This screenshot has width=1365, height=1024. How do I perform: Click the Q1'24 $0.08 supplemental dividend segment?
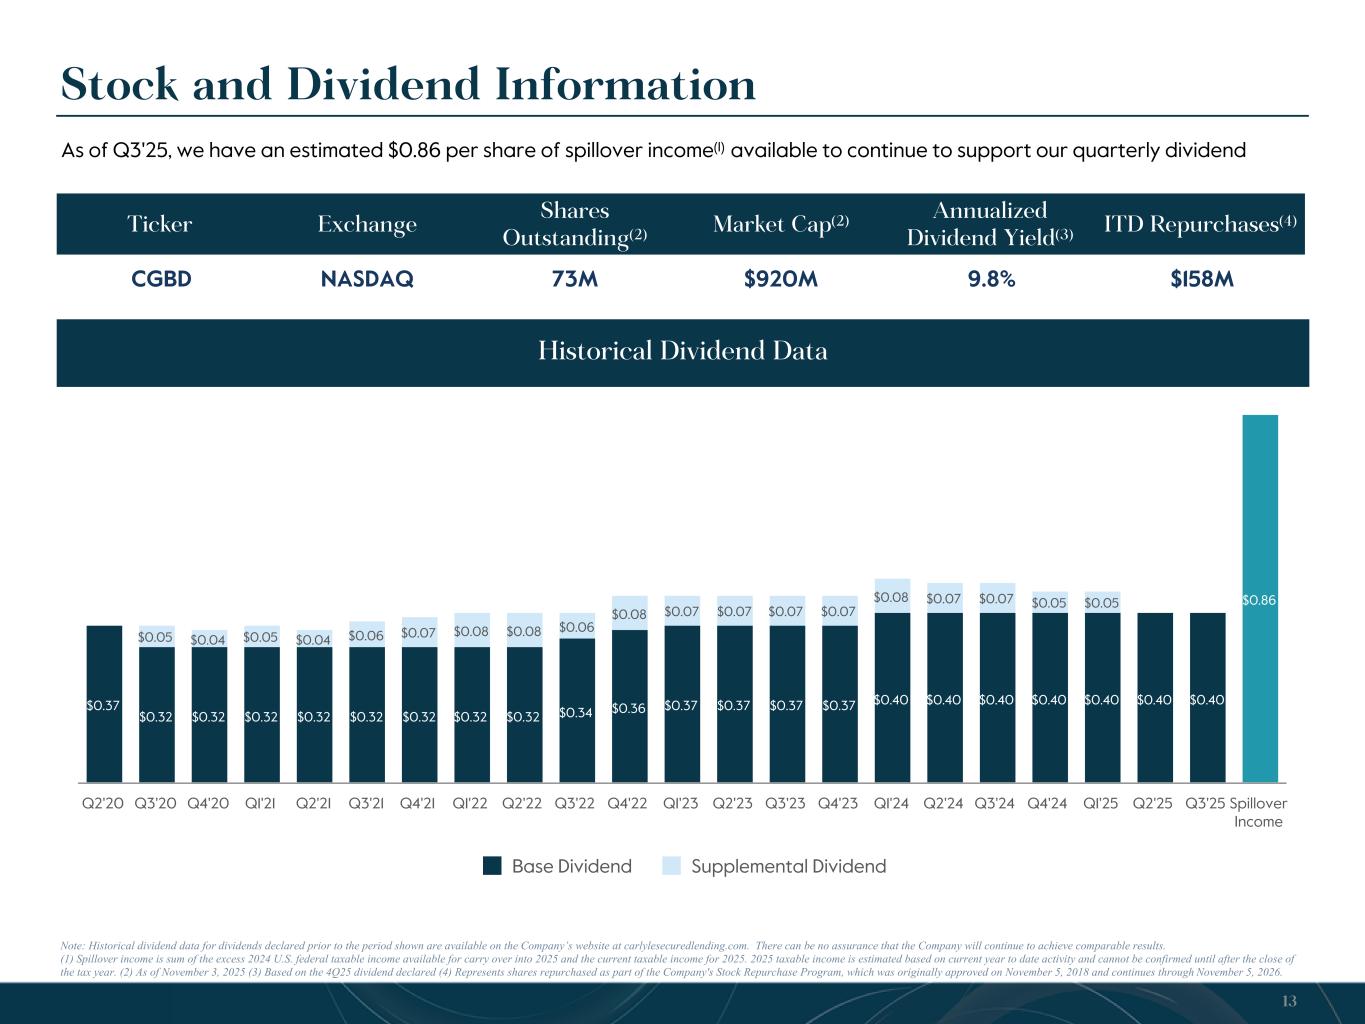tap(892, 596)
